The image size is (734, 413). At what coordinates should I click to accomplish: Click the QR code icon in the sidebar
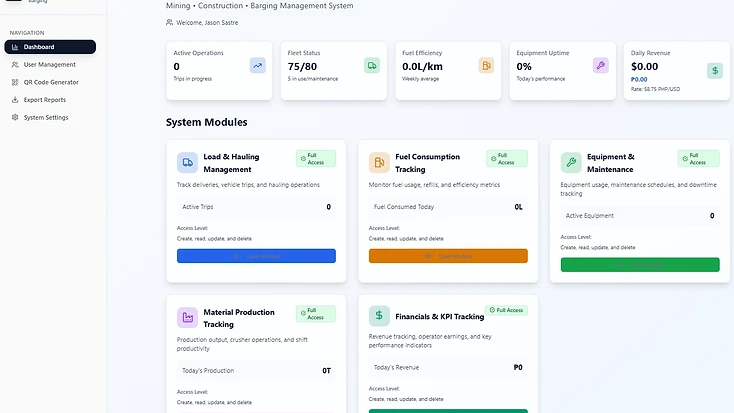click(x=15, y=82)
